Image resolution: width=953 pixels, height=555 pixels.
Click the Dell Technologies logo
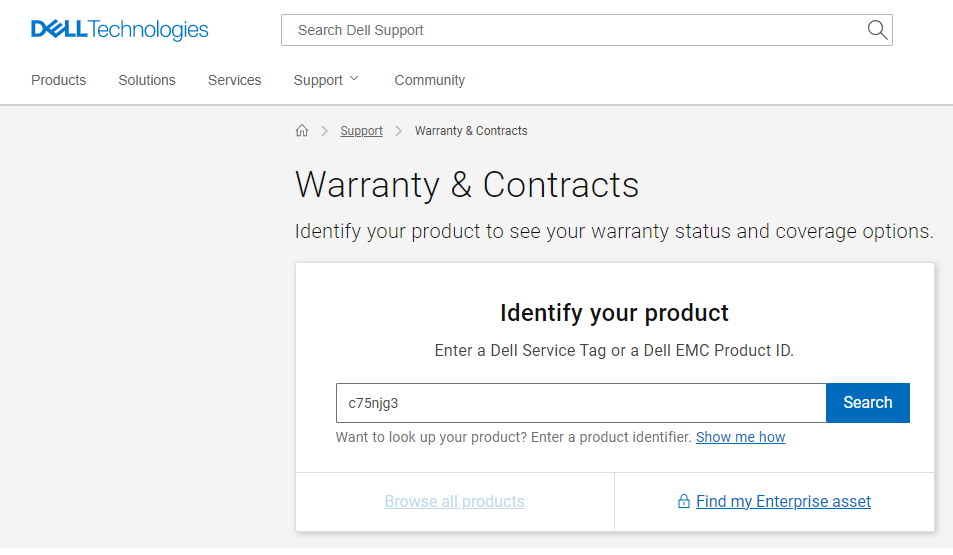[x=120, y=29]
